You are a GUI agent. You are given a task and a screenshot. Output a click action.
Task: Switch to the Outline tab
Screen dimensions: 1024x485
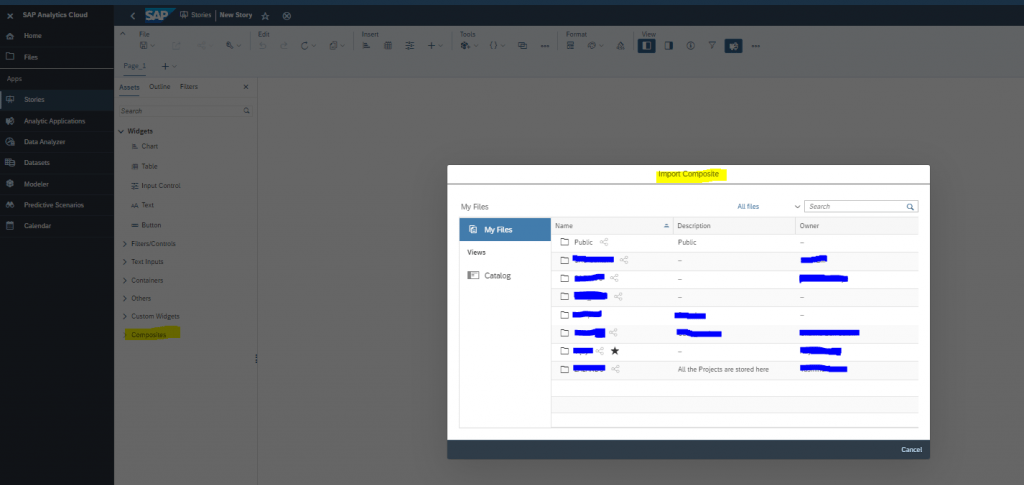click(160, 87)
